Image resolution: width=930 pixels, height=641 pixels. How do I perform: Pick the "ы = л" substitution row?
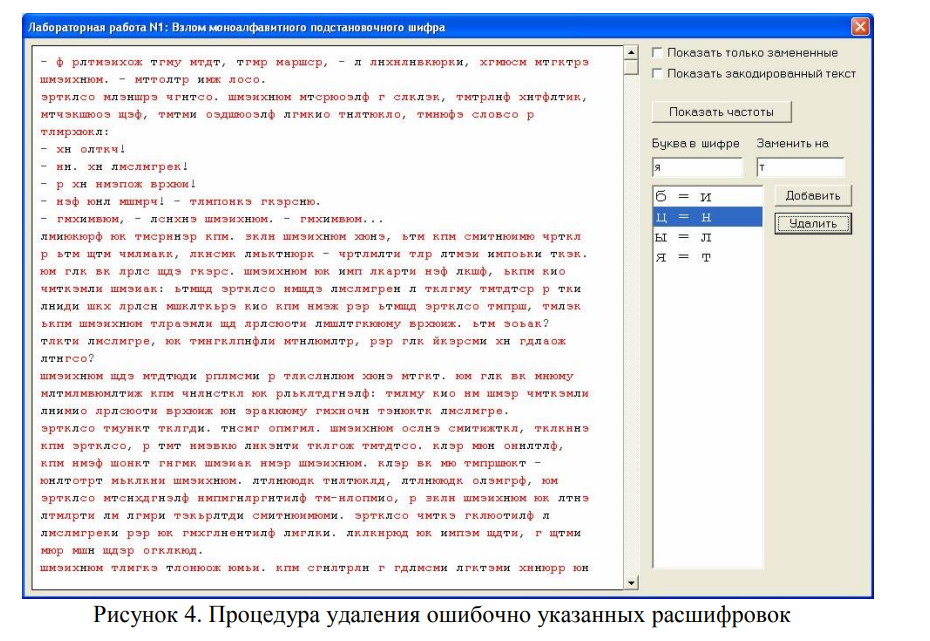point(706,237)
